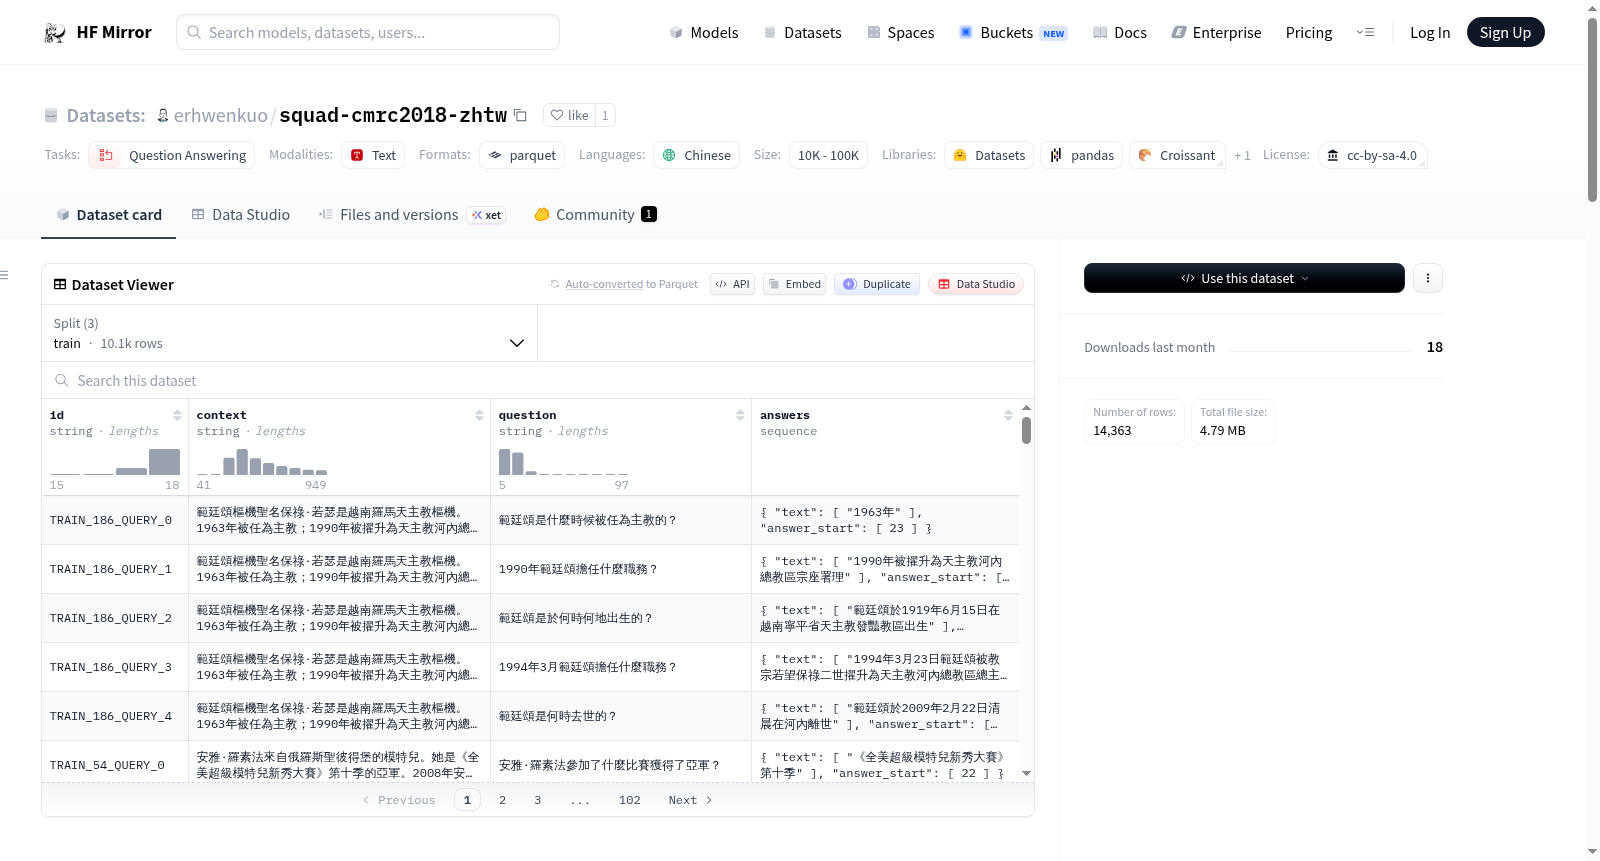Copy dataset name with the copy icon
This screenshot has height=861, width=1600.
pyautogui.click(x=520, y=115)
